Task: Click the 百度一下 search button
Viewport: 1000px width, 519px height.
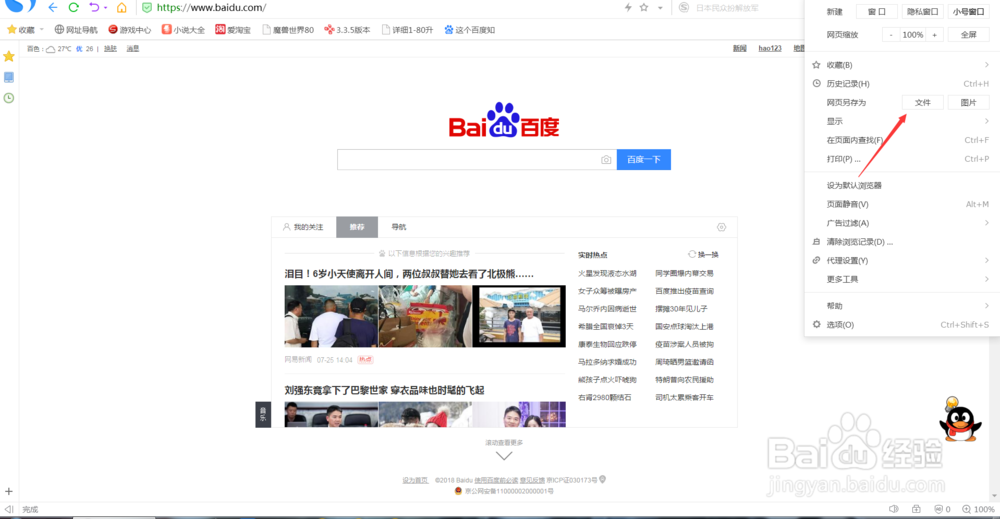Action: coord(643,159)
